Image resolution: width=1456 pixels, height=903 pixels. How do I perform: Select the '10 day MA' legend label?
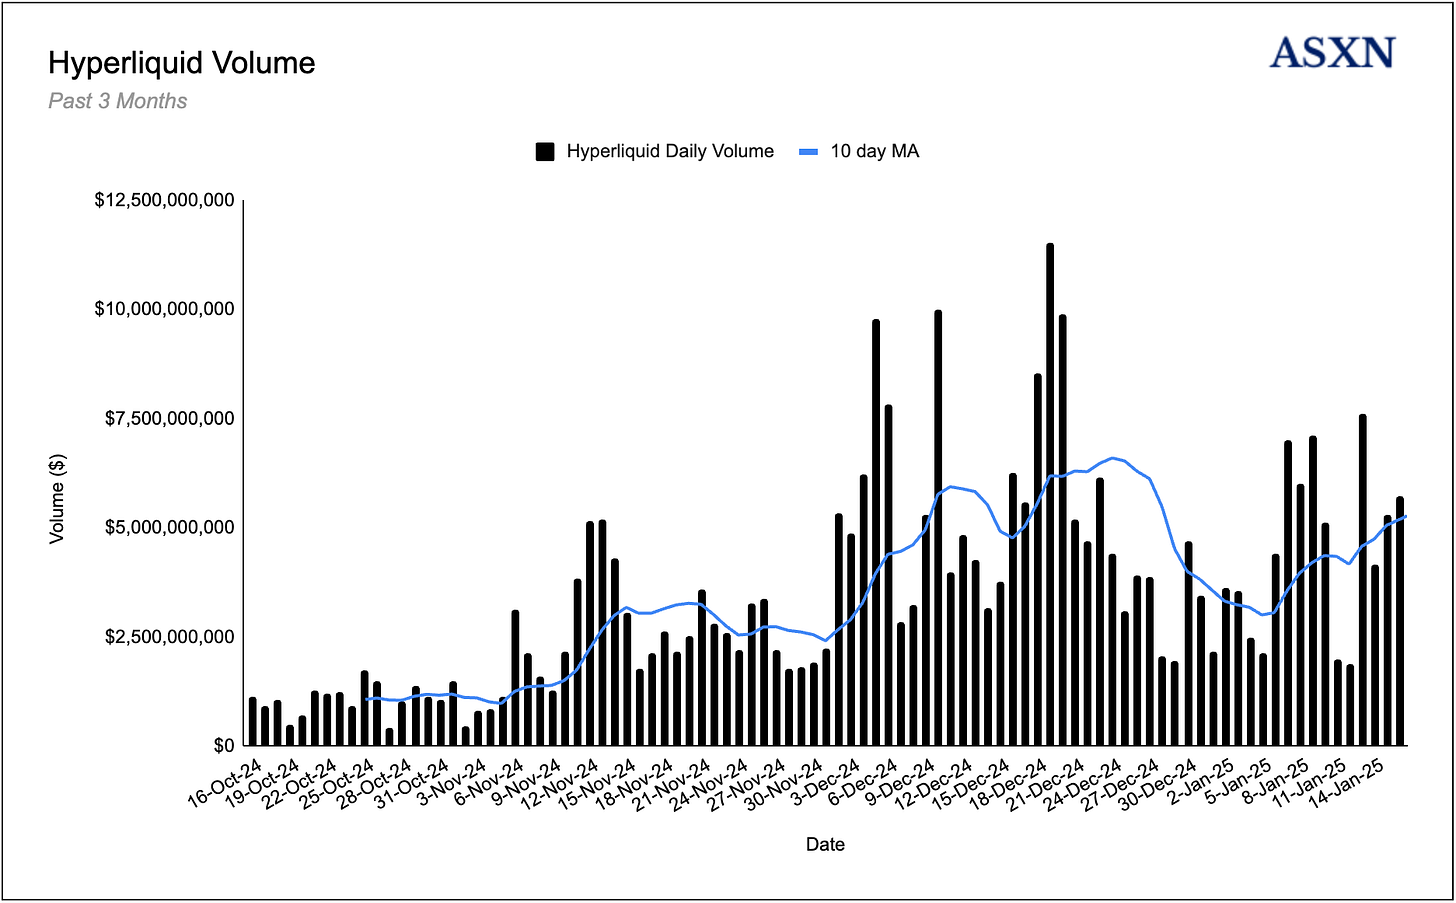click(874, 151)
